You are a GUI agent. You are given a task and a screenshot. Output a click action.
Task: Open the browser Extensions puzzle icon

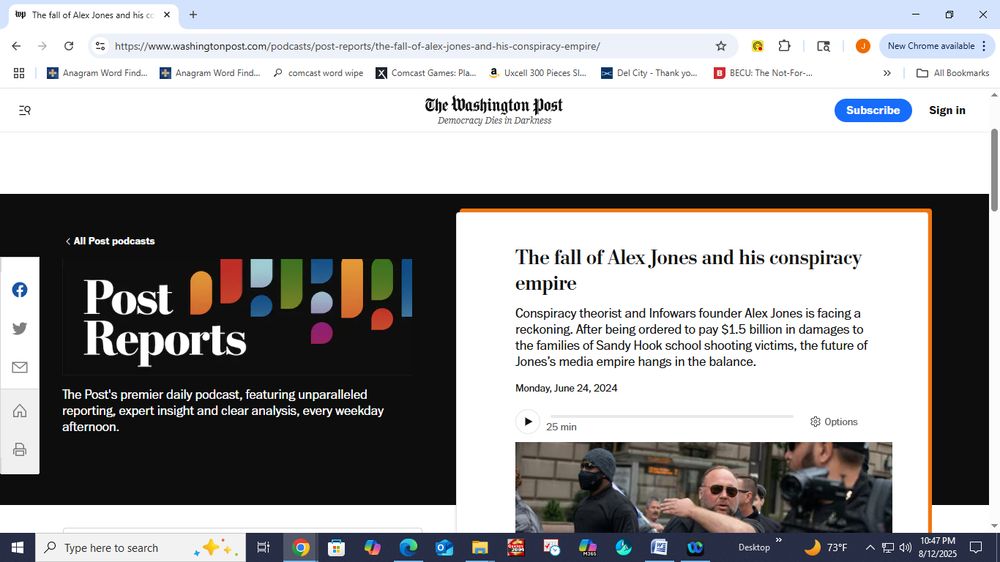[784, 46]
